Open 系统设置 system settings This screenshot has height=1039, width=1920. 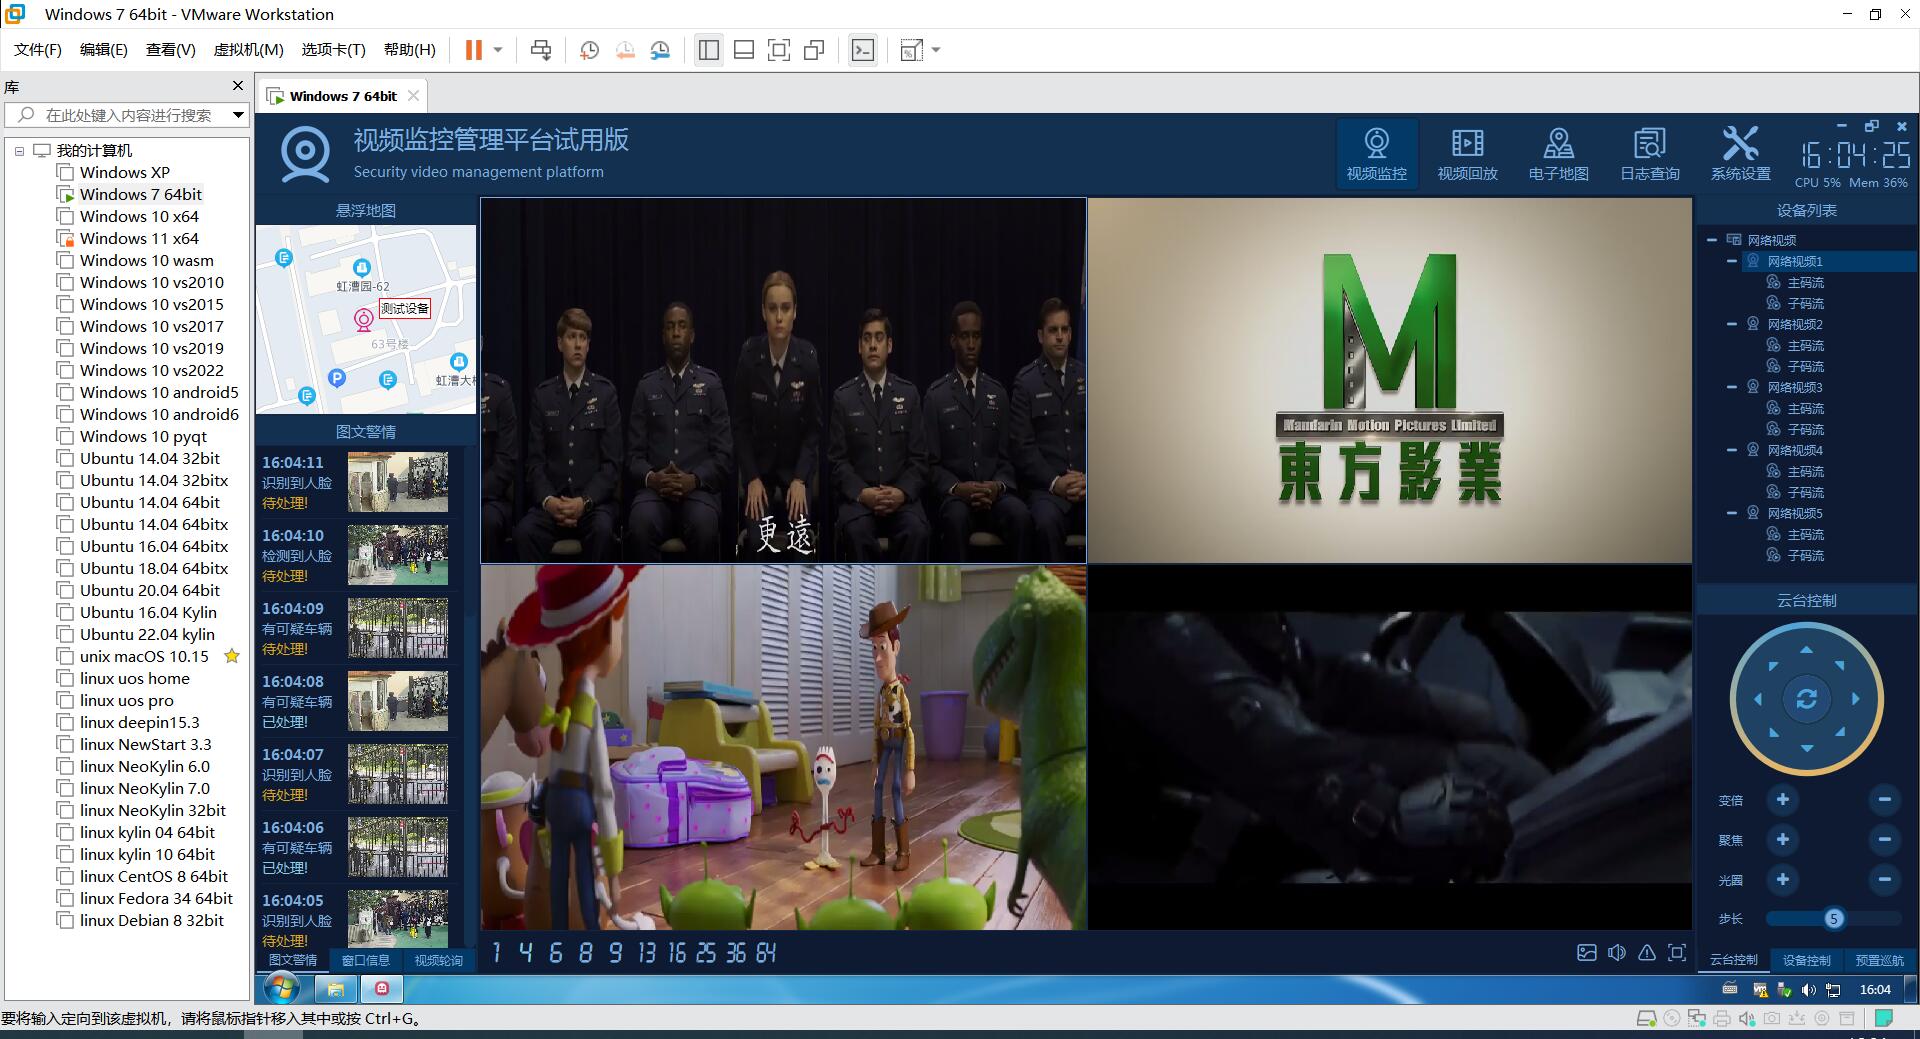[1740, 154]
